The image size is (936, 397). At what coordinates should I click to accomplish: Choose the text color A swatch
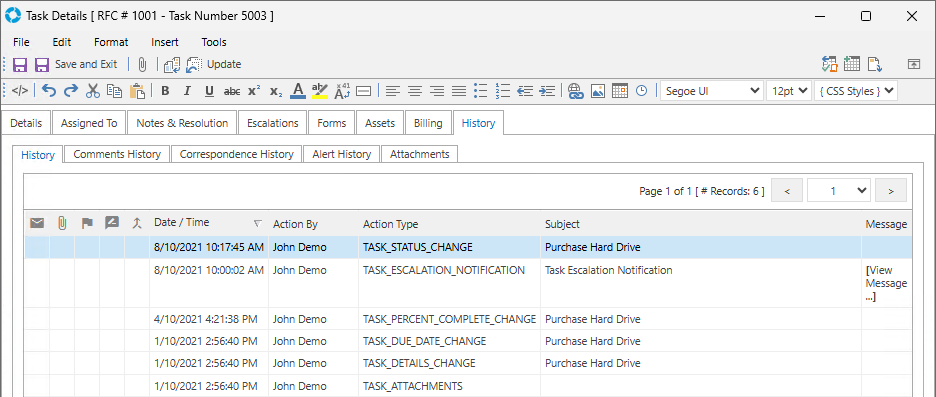(x=298, y=91)
